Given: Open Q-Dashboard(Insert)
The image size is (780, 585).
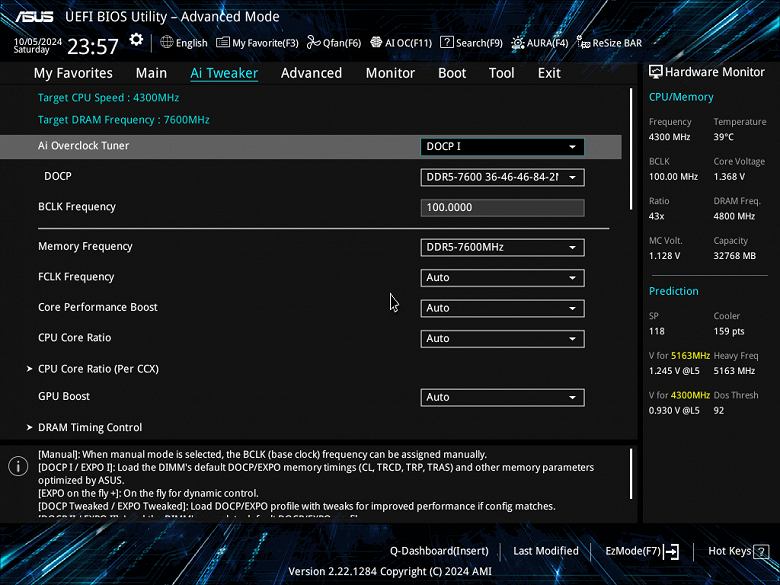Looking at the screenshot, I should pos(439,551).
